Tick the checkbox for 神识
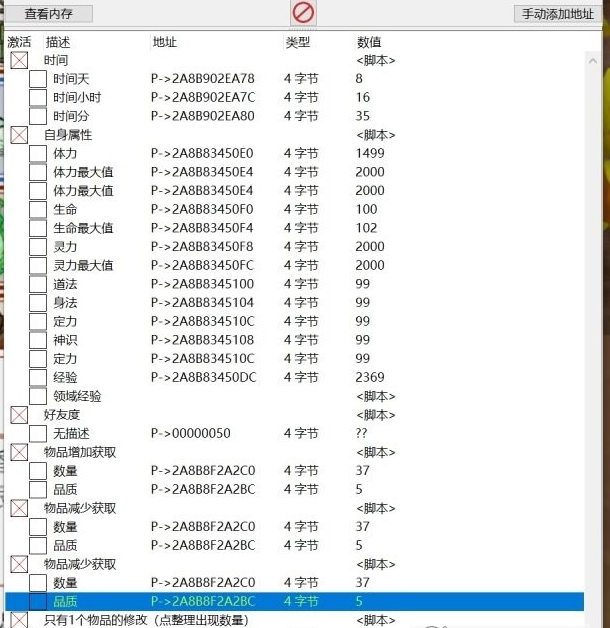Image resolution: width=610 pixels, height=628 pixels. point(38,340)
